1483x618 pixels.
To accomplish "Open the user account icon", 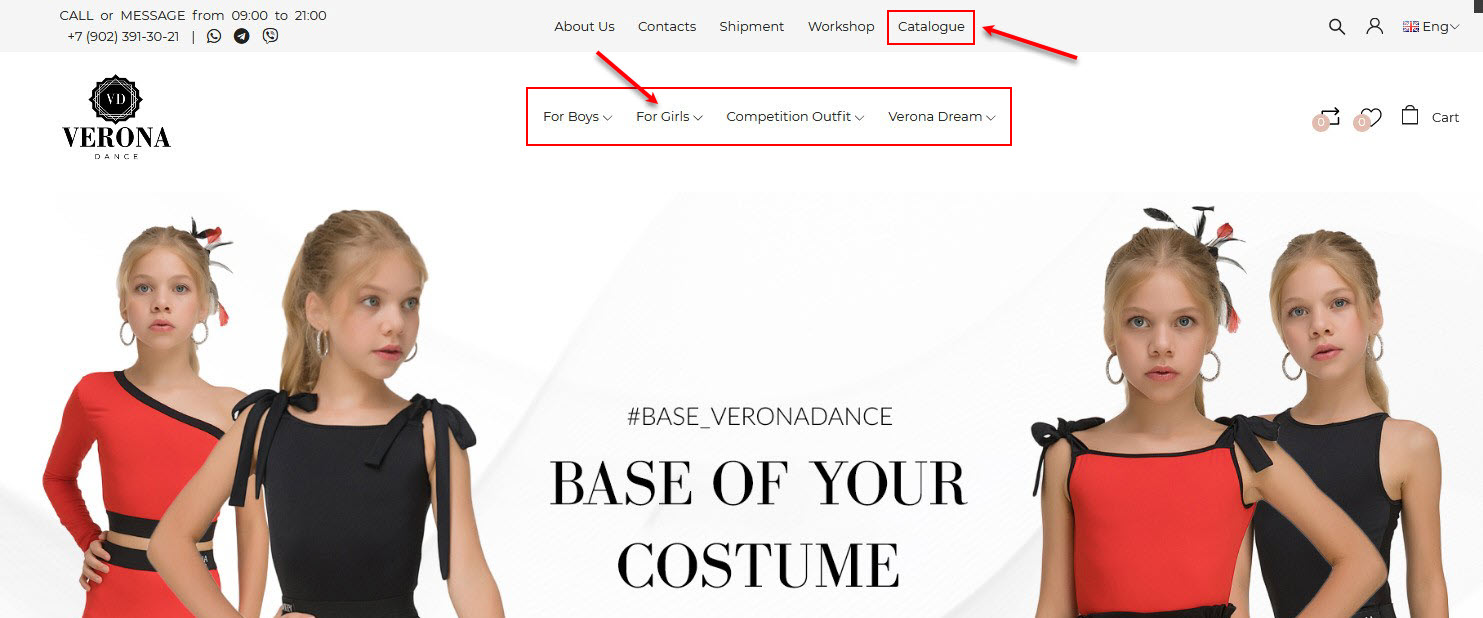I will pyautogui.click(x=1375, y=27).
